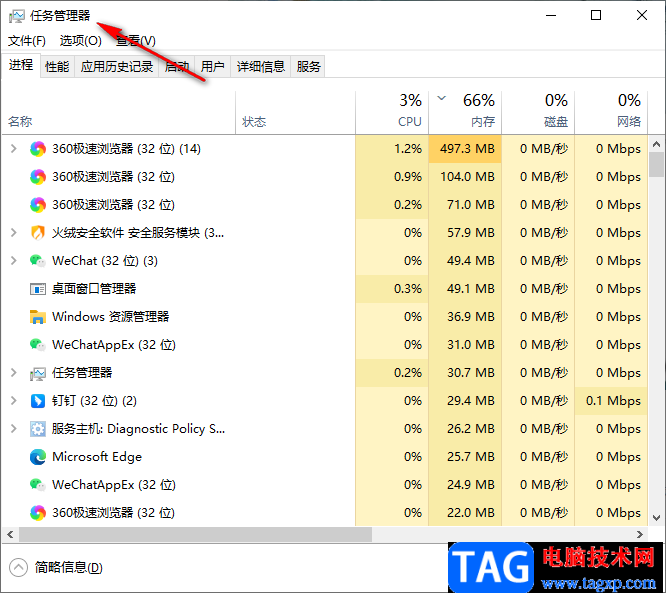Image resolution: width=666 pixels, height=593 pixels.
Task: Open the 文件(F) menu
Action: pyautogui.click(x=27, y=41)
